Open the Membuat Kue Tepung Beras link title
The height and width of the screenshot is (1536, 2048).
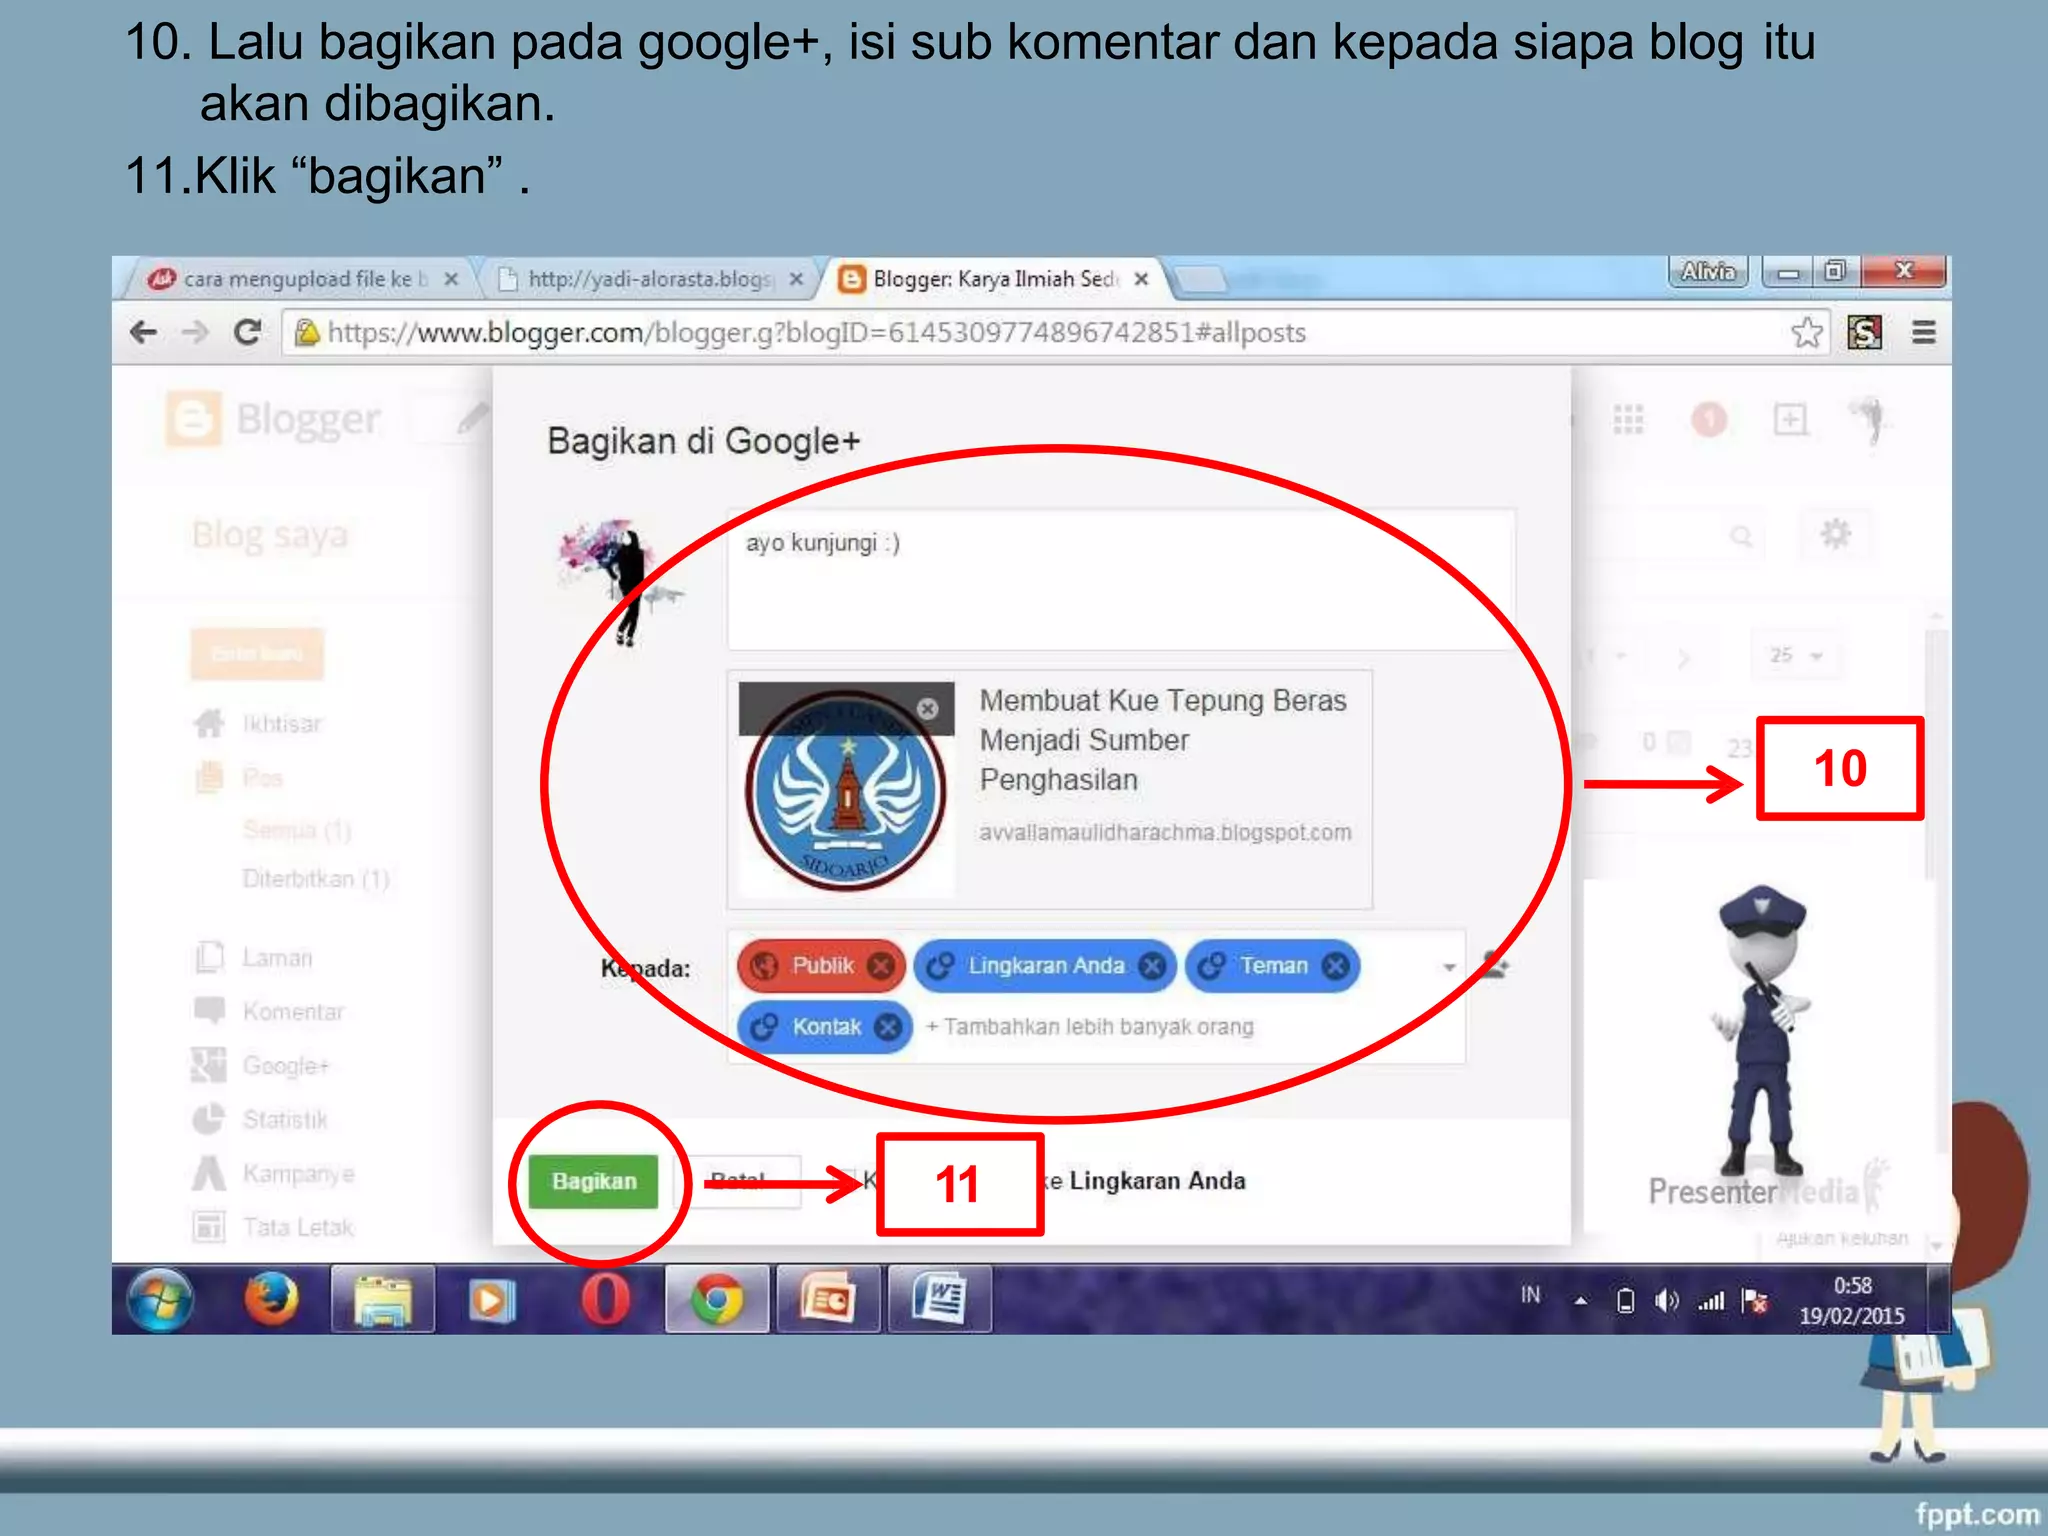coord(1163,740)
